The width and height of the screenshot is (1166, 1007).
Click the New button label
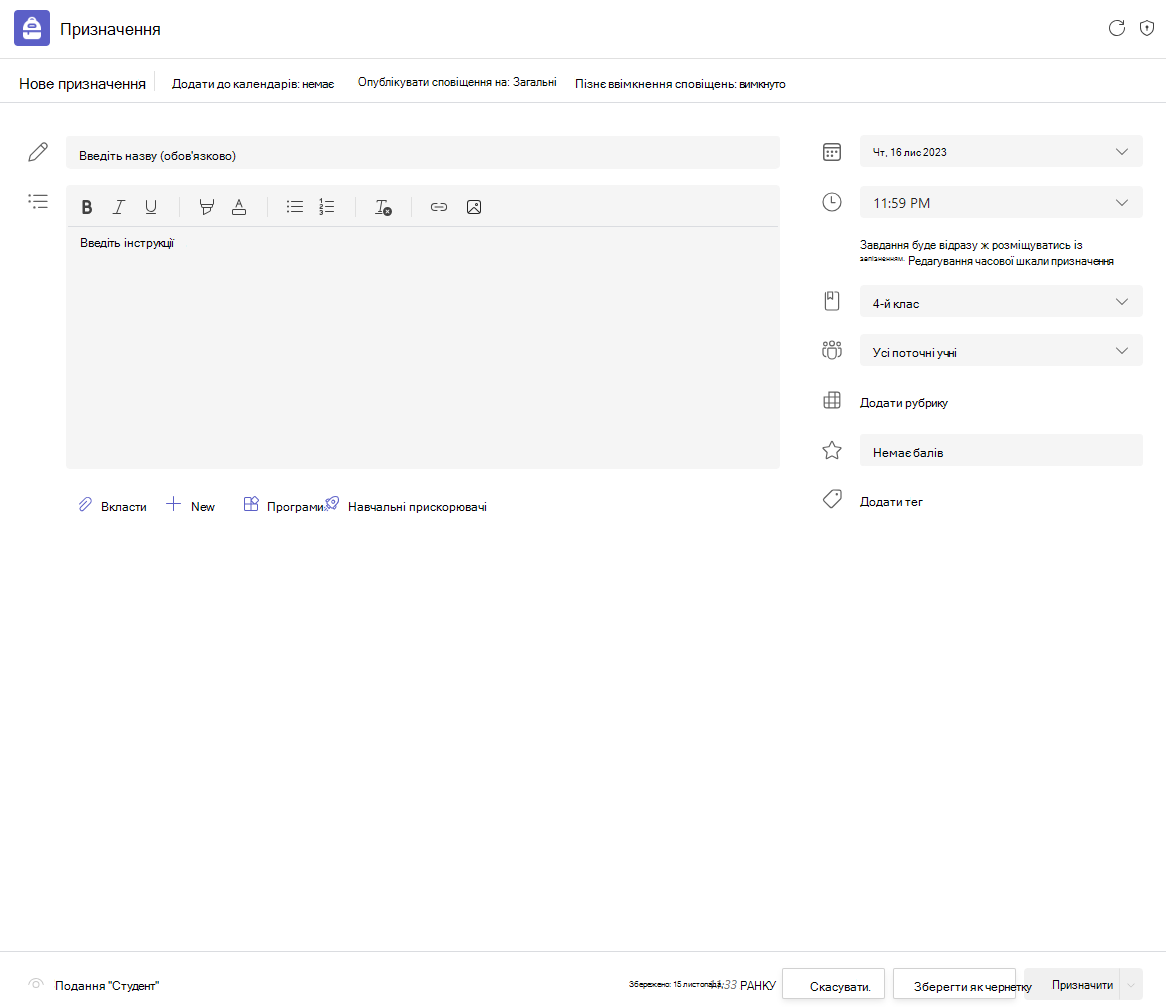tap(202, 506)
